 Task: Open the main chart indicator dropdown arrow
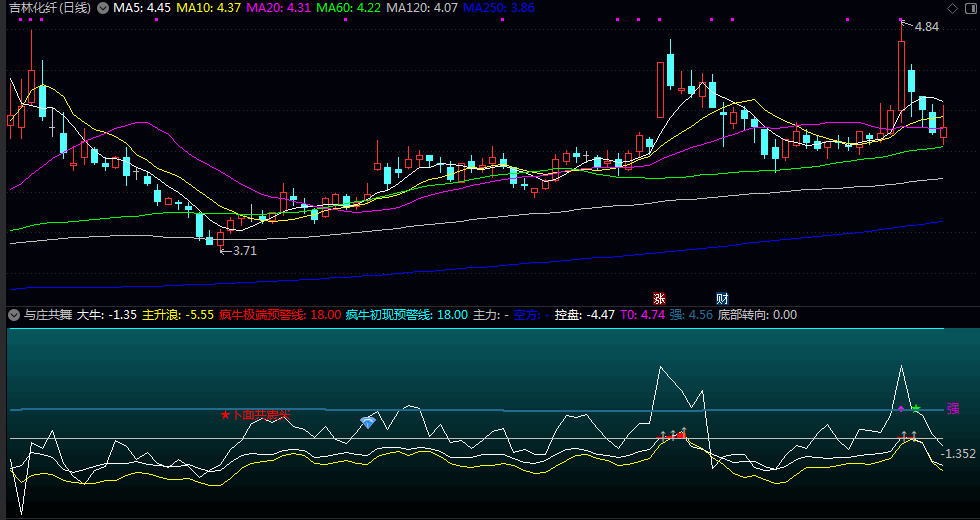click(x=102, y=8)
